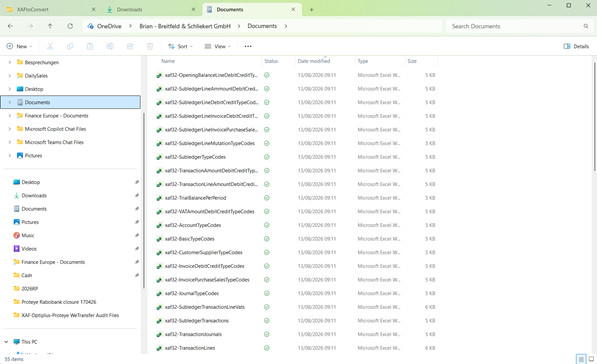The width and height of the screenshot is (597, 364).
Task: Click the Cut toolbar icon
Action: [x=50, y=46]
